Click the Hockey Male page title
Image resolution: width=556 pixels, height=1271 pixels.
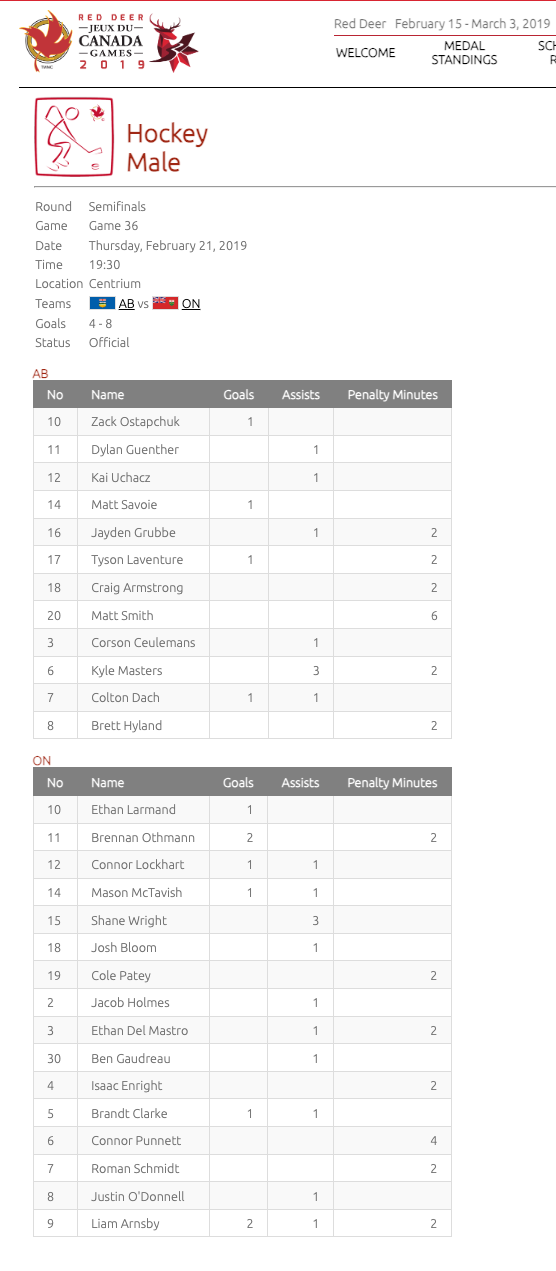167,148
